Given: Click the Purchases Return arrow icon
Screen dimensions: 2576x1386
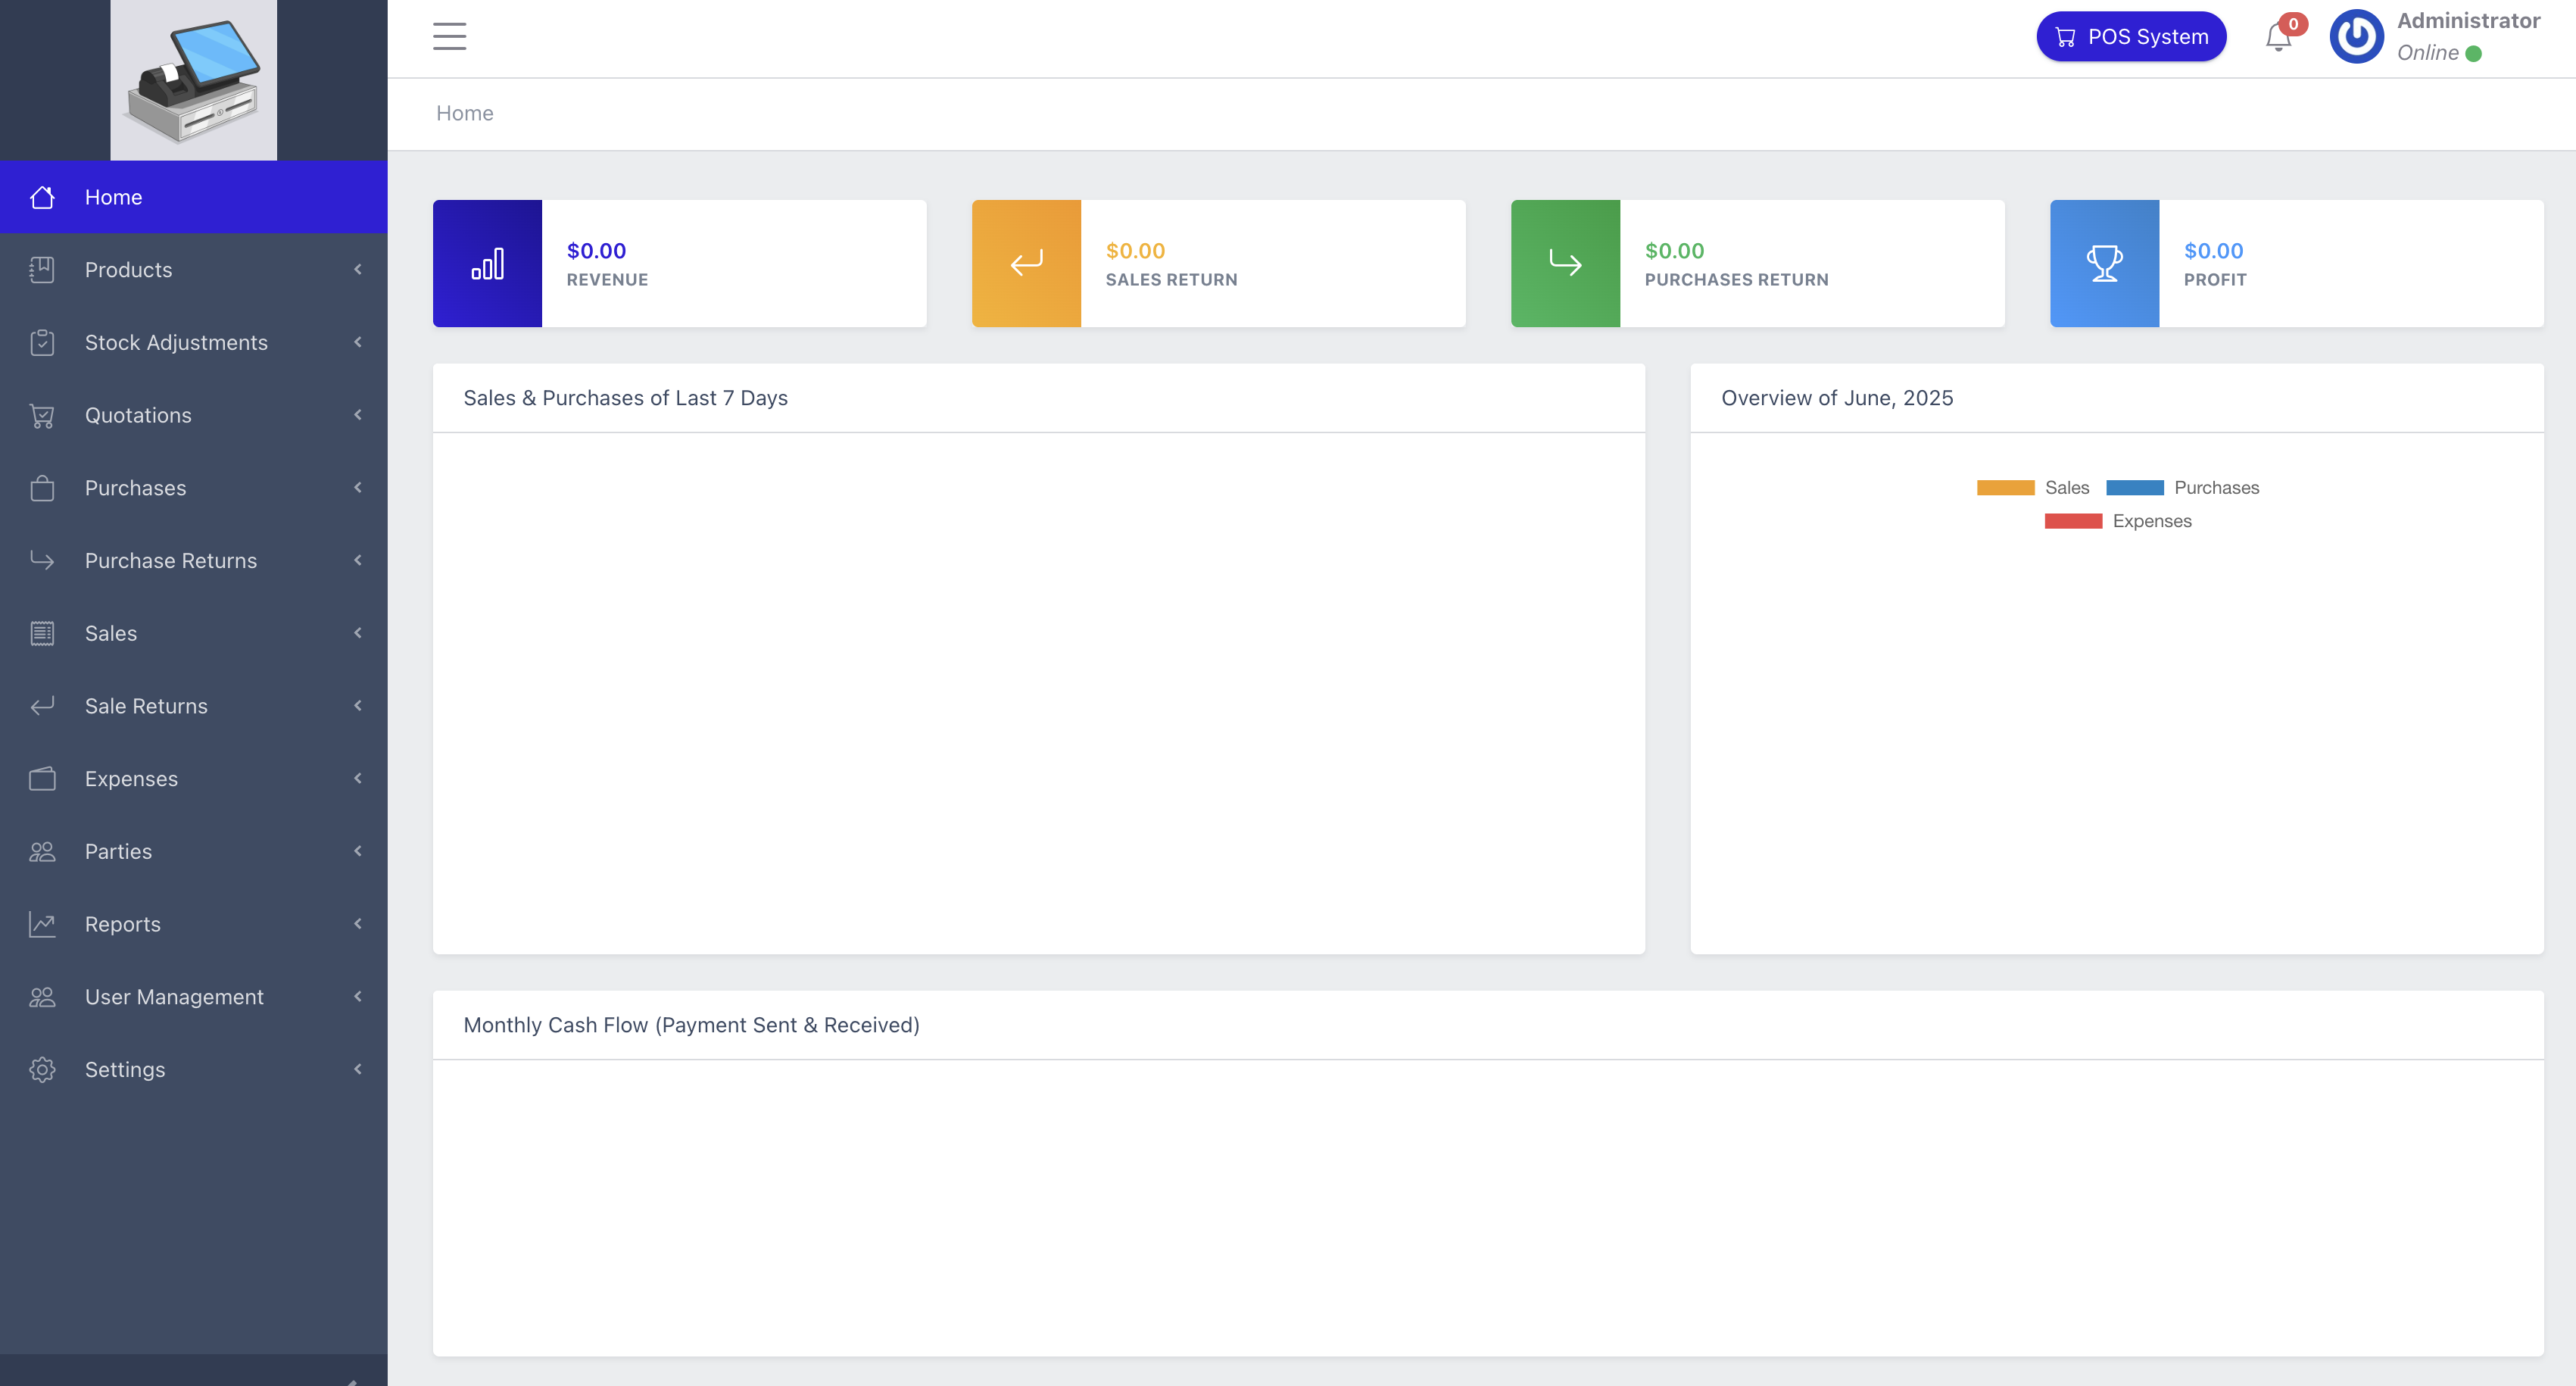Looking at the screenshot, I should pos(1565,264).
